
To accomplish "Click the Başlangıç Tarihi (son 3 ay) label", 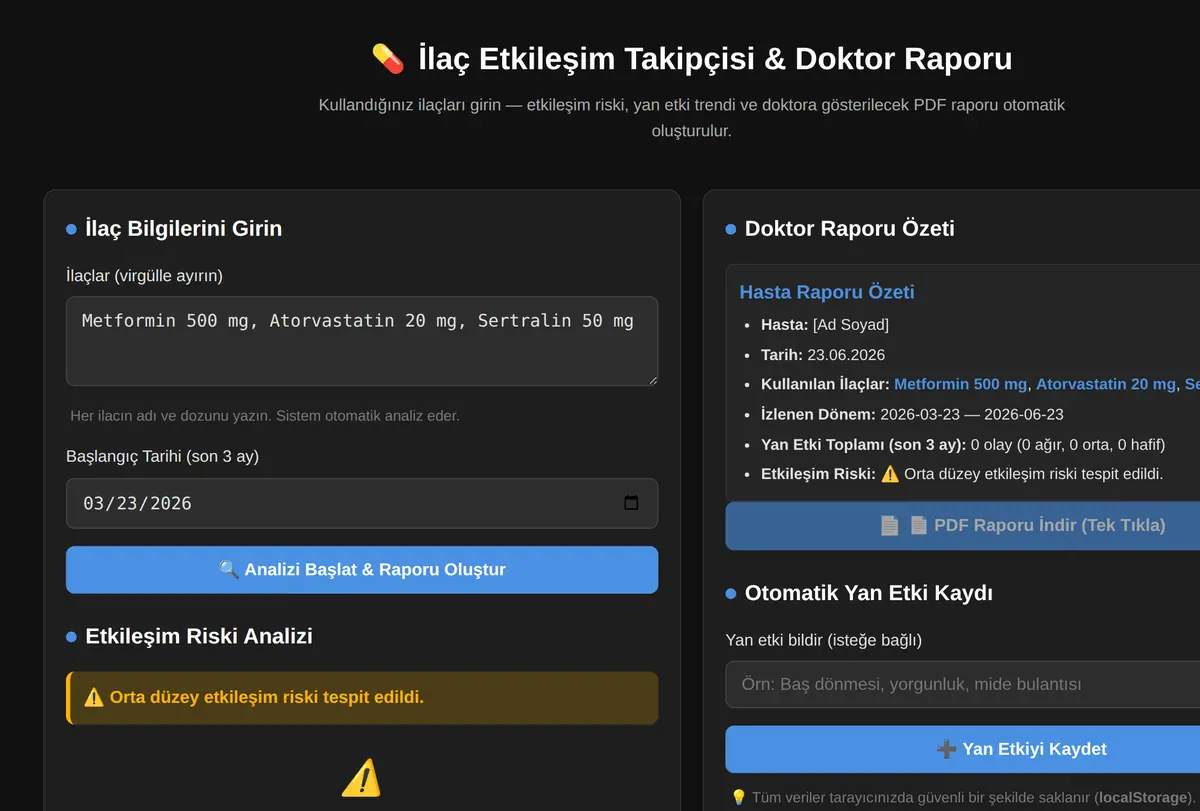I will (162, 456).
